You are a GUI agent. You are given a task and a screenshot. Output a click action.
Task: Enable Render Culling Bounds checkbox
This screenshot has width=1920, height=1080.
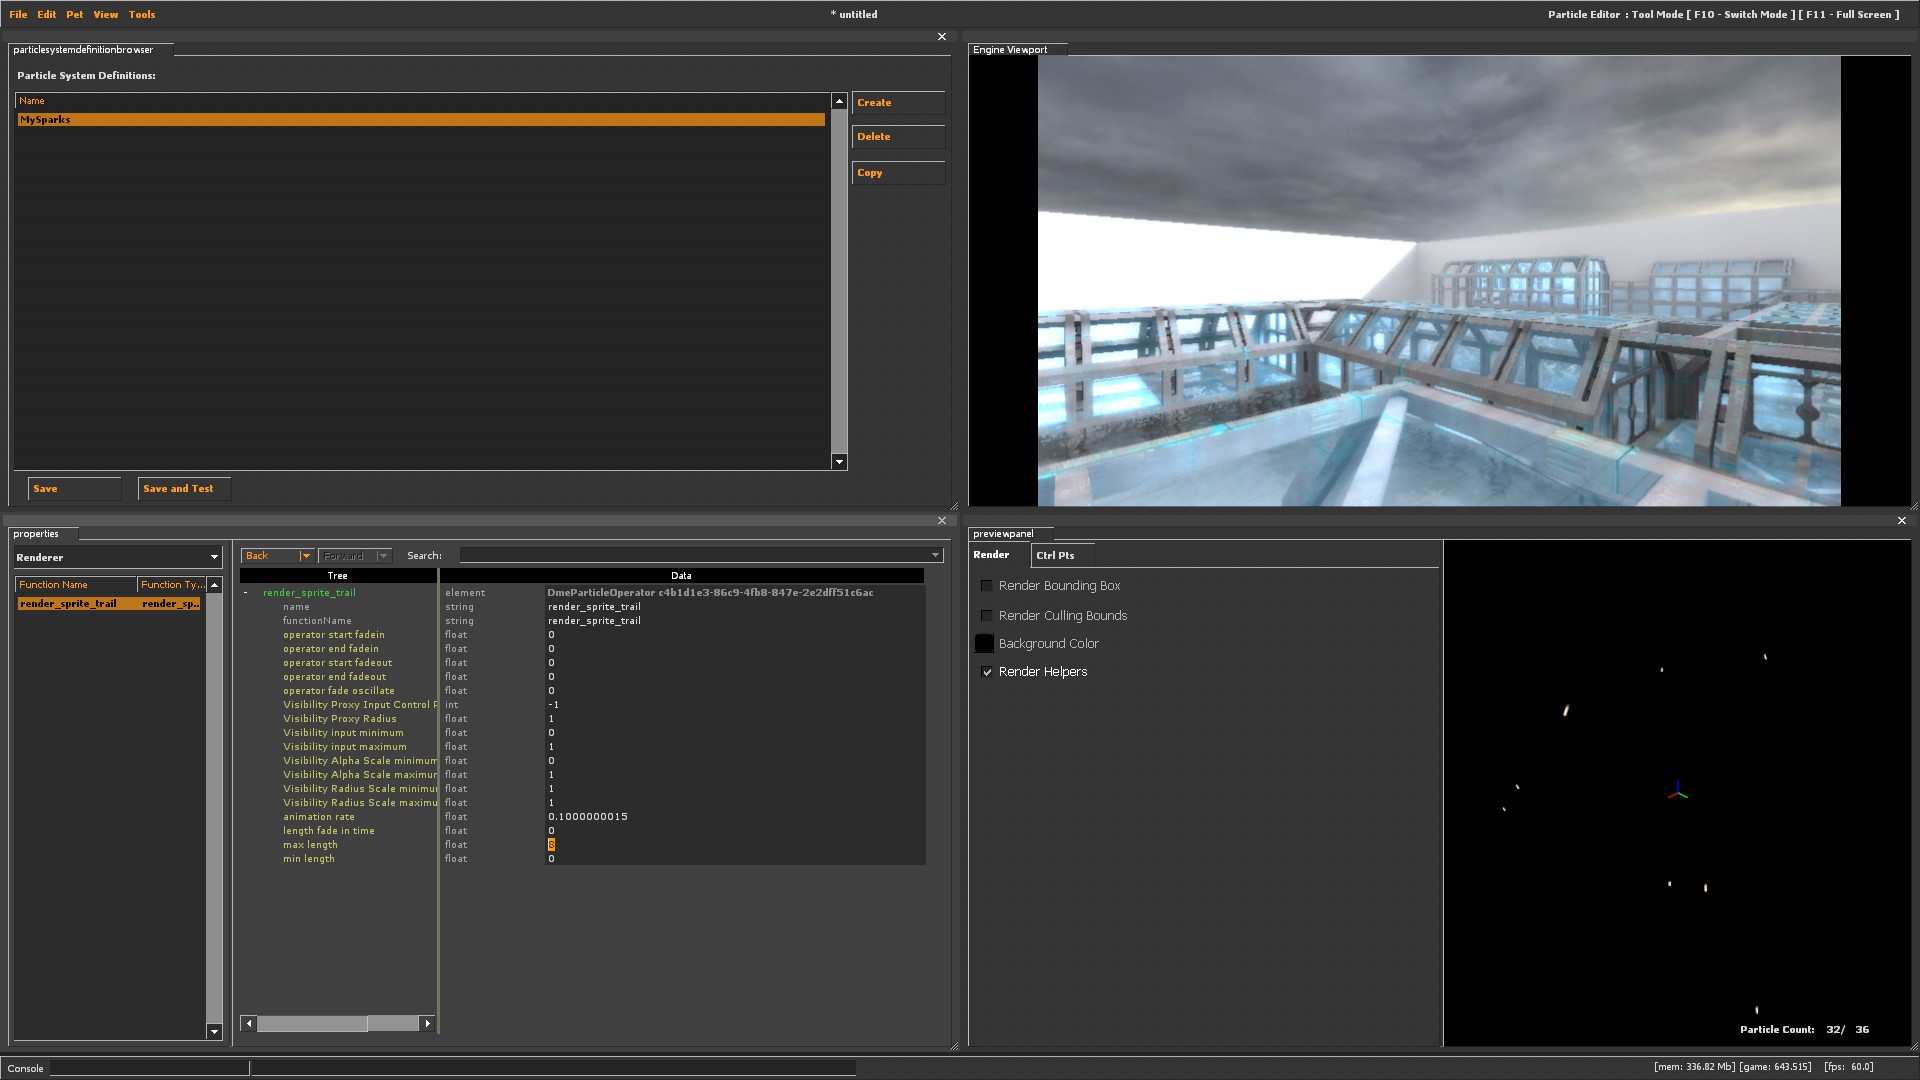tap(987, 616)
